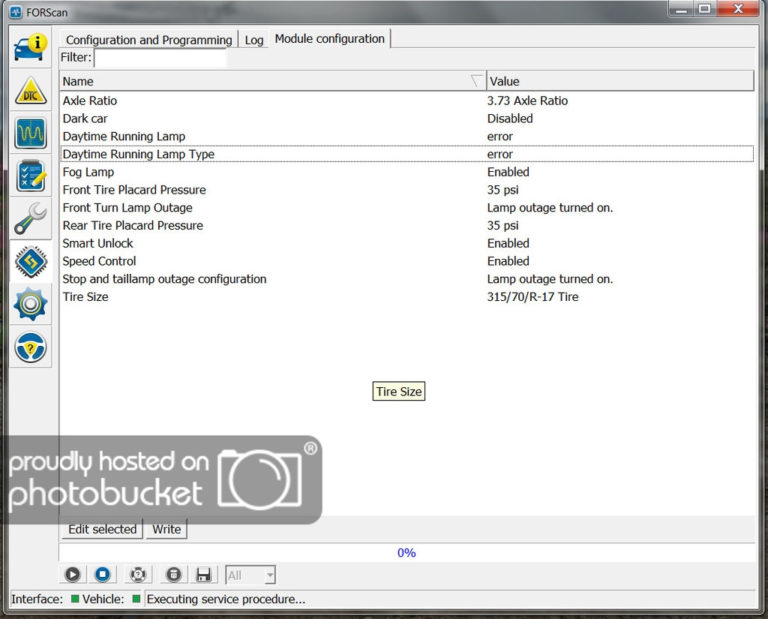Select Stop and taillamp outage configuration row

[407, 279]
